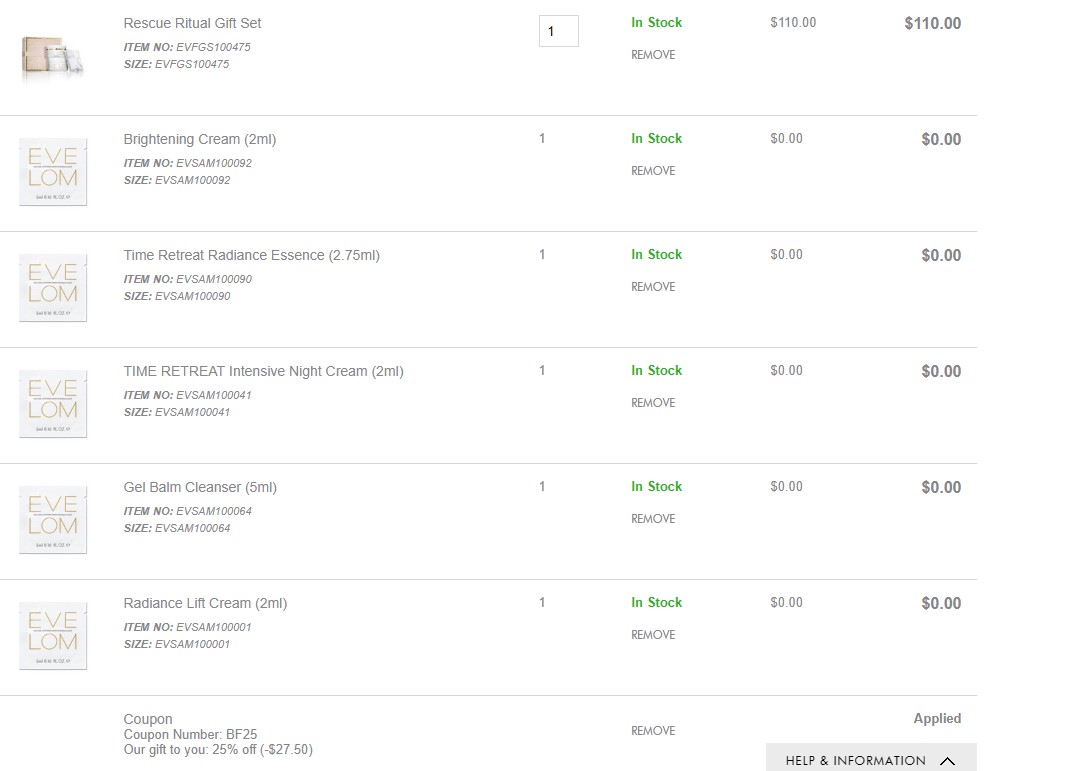Remove Brightening Cream (2ml) from cart

point(653,171)
